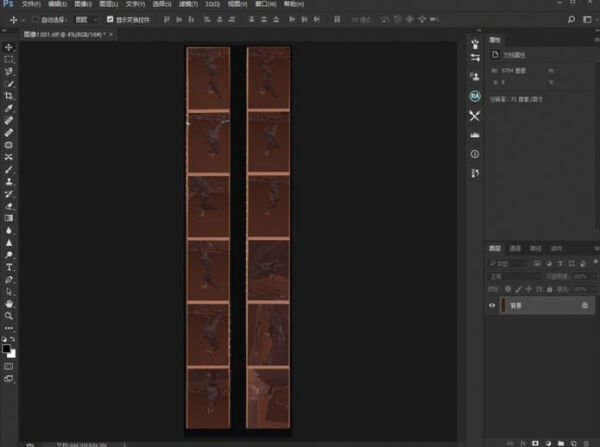Click the 背景 layer thumbnail
The height and width of the screenshot is (447, 600).
click(x=504, y=306)
